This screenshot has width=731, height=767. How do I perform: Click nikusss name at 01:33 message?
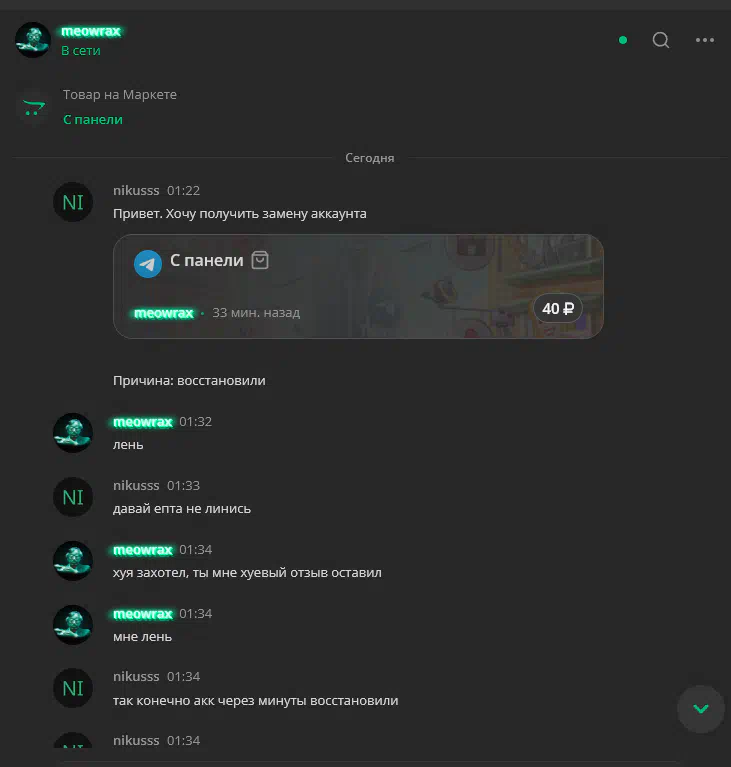[x=136, y=485]
